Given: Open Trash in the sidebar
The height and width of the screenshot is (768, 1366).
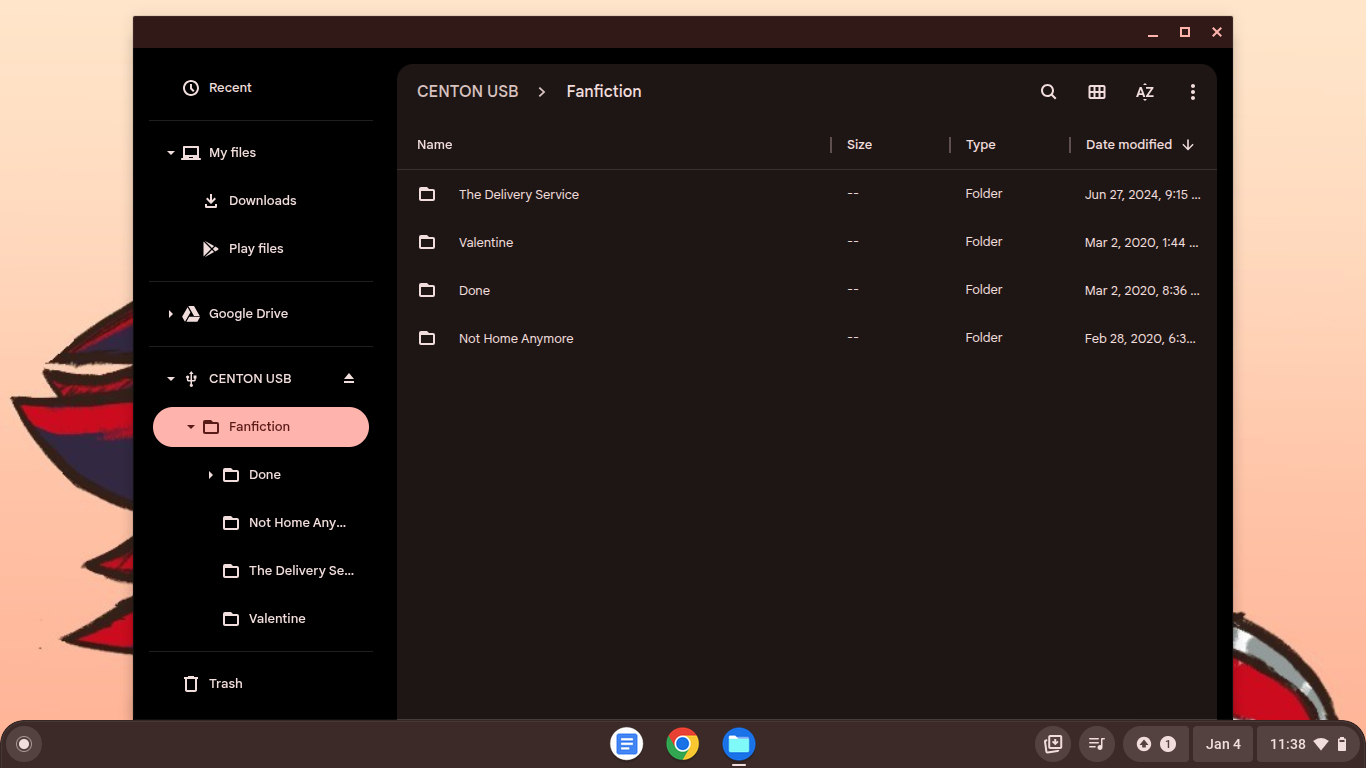Looking at the screenshot, I should pyautogui.click(x=225, y=684).
